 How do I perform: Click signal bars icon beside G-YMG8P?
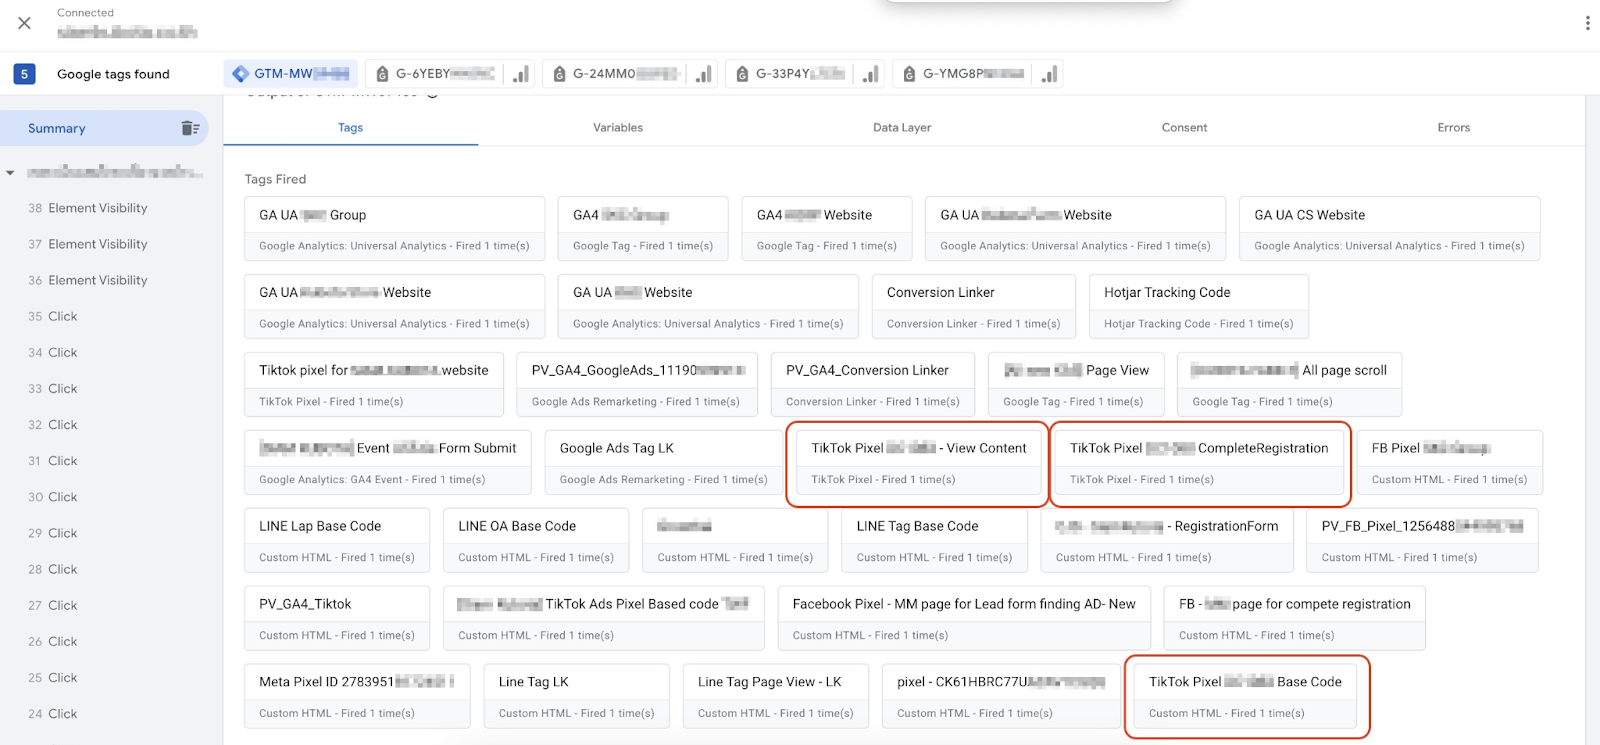click(x=1049, y=74)
